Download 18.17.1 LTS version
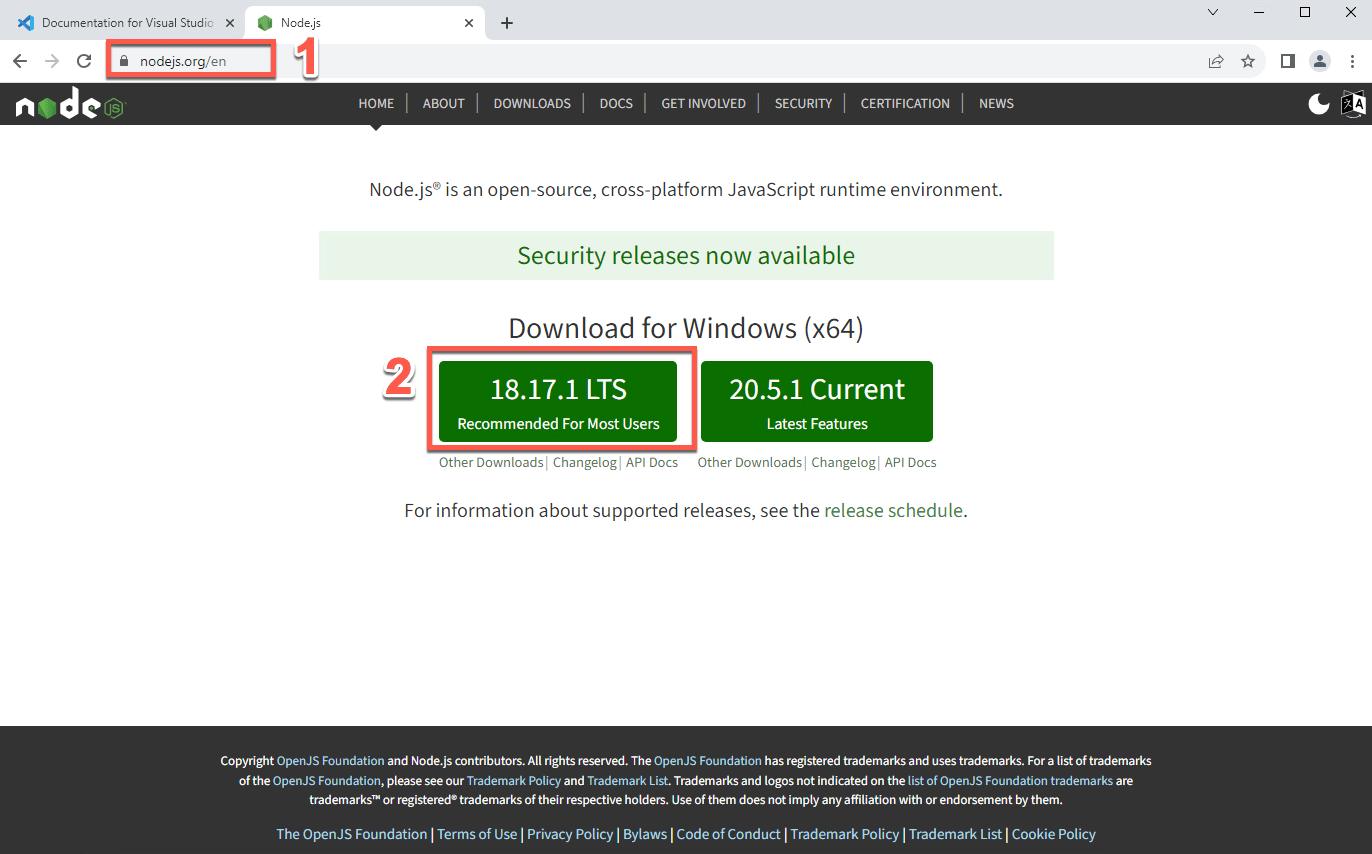Screen dimensions: 1372x854 pyautogui.click(x=558, y=401)
